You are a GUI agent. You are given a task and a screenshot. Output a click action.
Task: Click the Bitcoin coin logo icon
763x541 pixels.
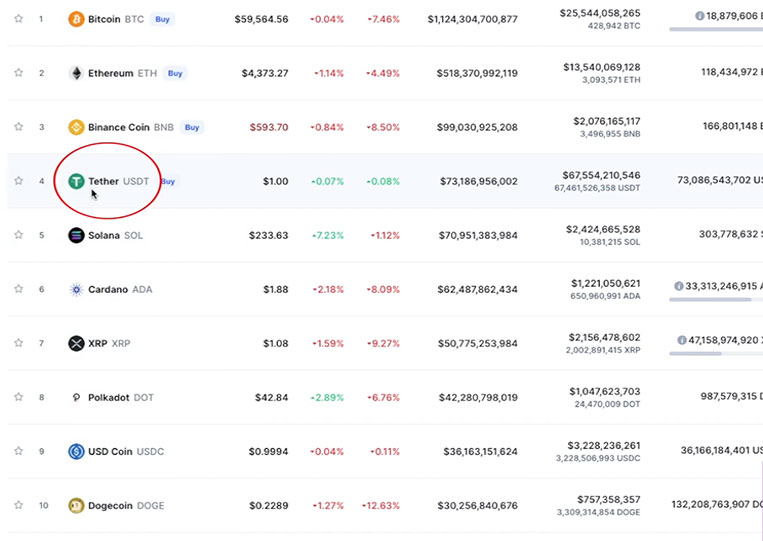(76, 19)
